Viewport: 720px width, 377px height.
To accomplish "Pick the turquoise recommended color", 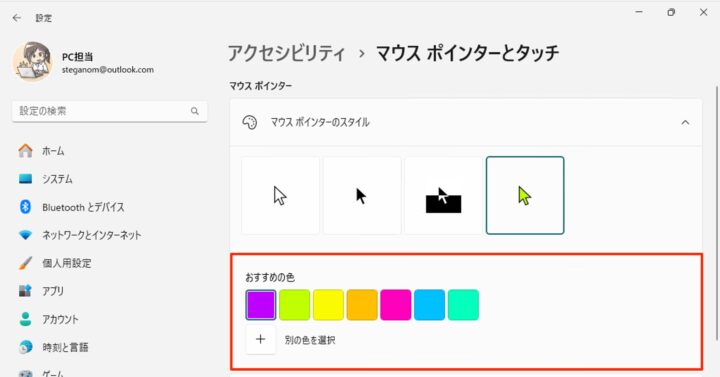I will click(x=463, y=304).
